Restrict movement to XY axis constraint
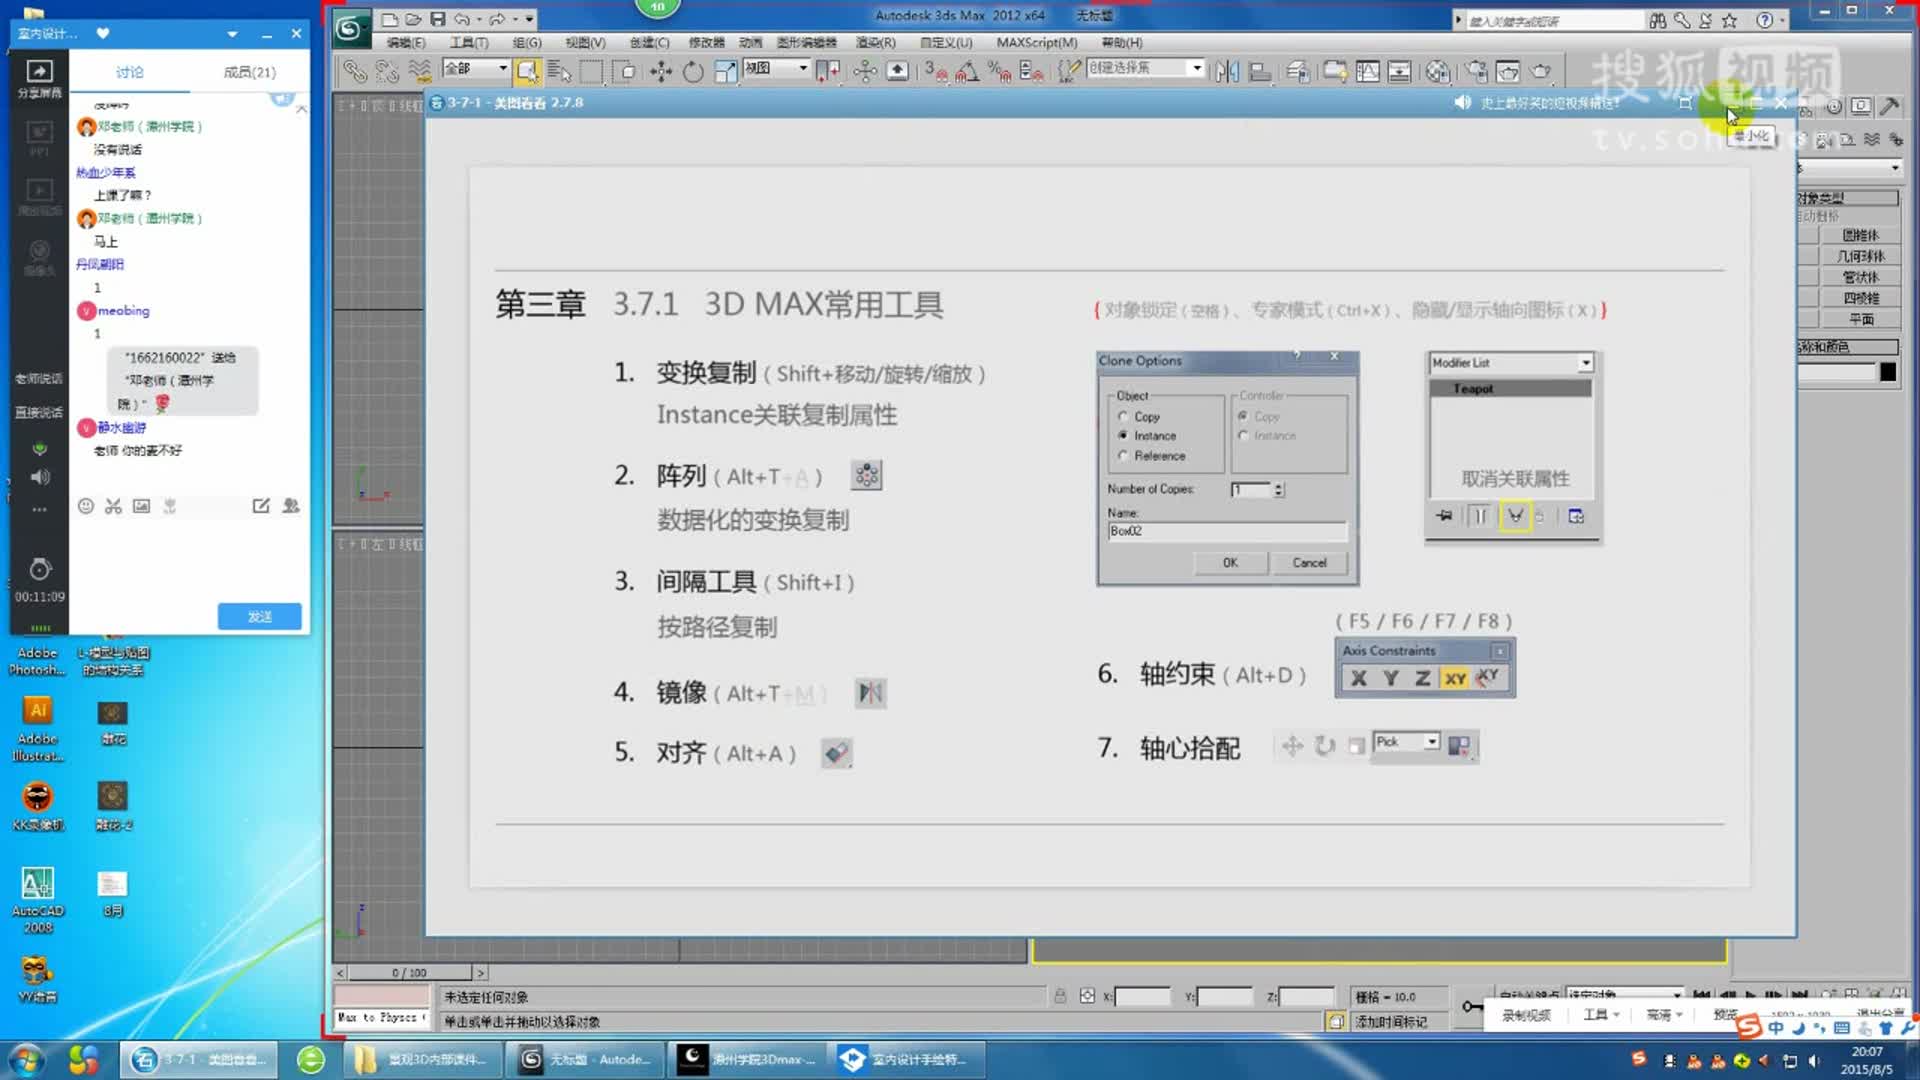This screenshot has width=1920, height=1080. coord(1455,678)
